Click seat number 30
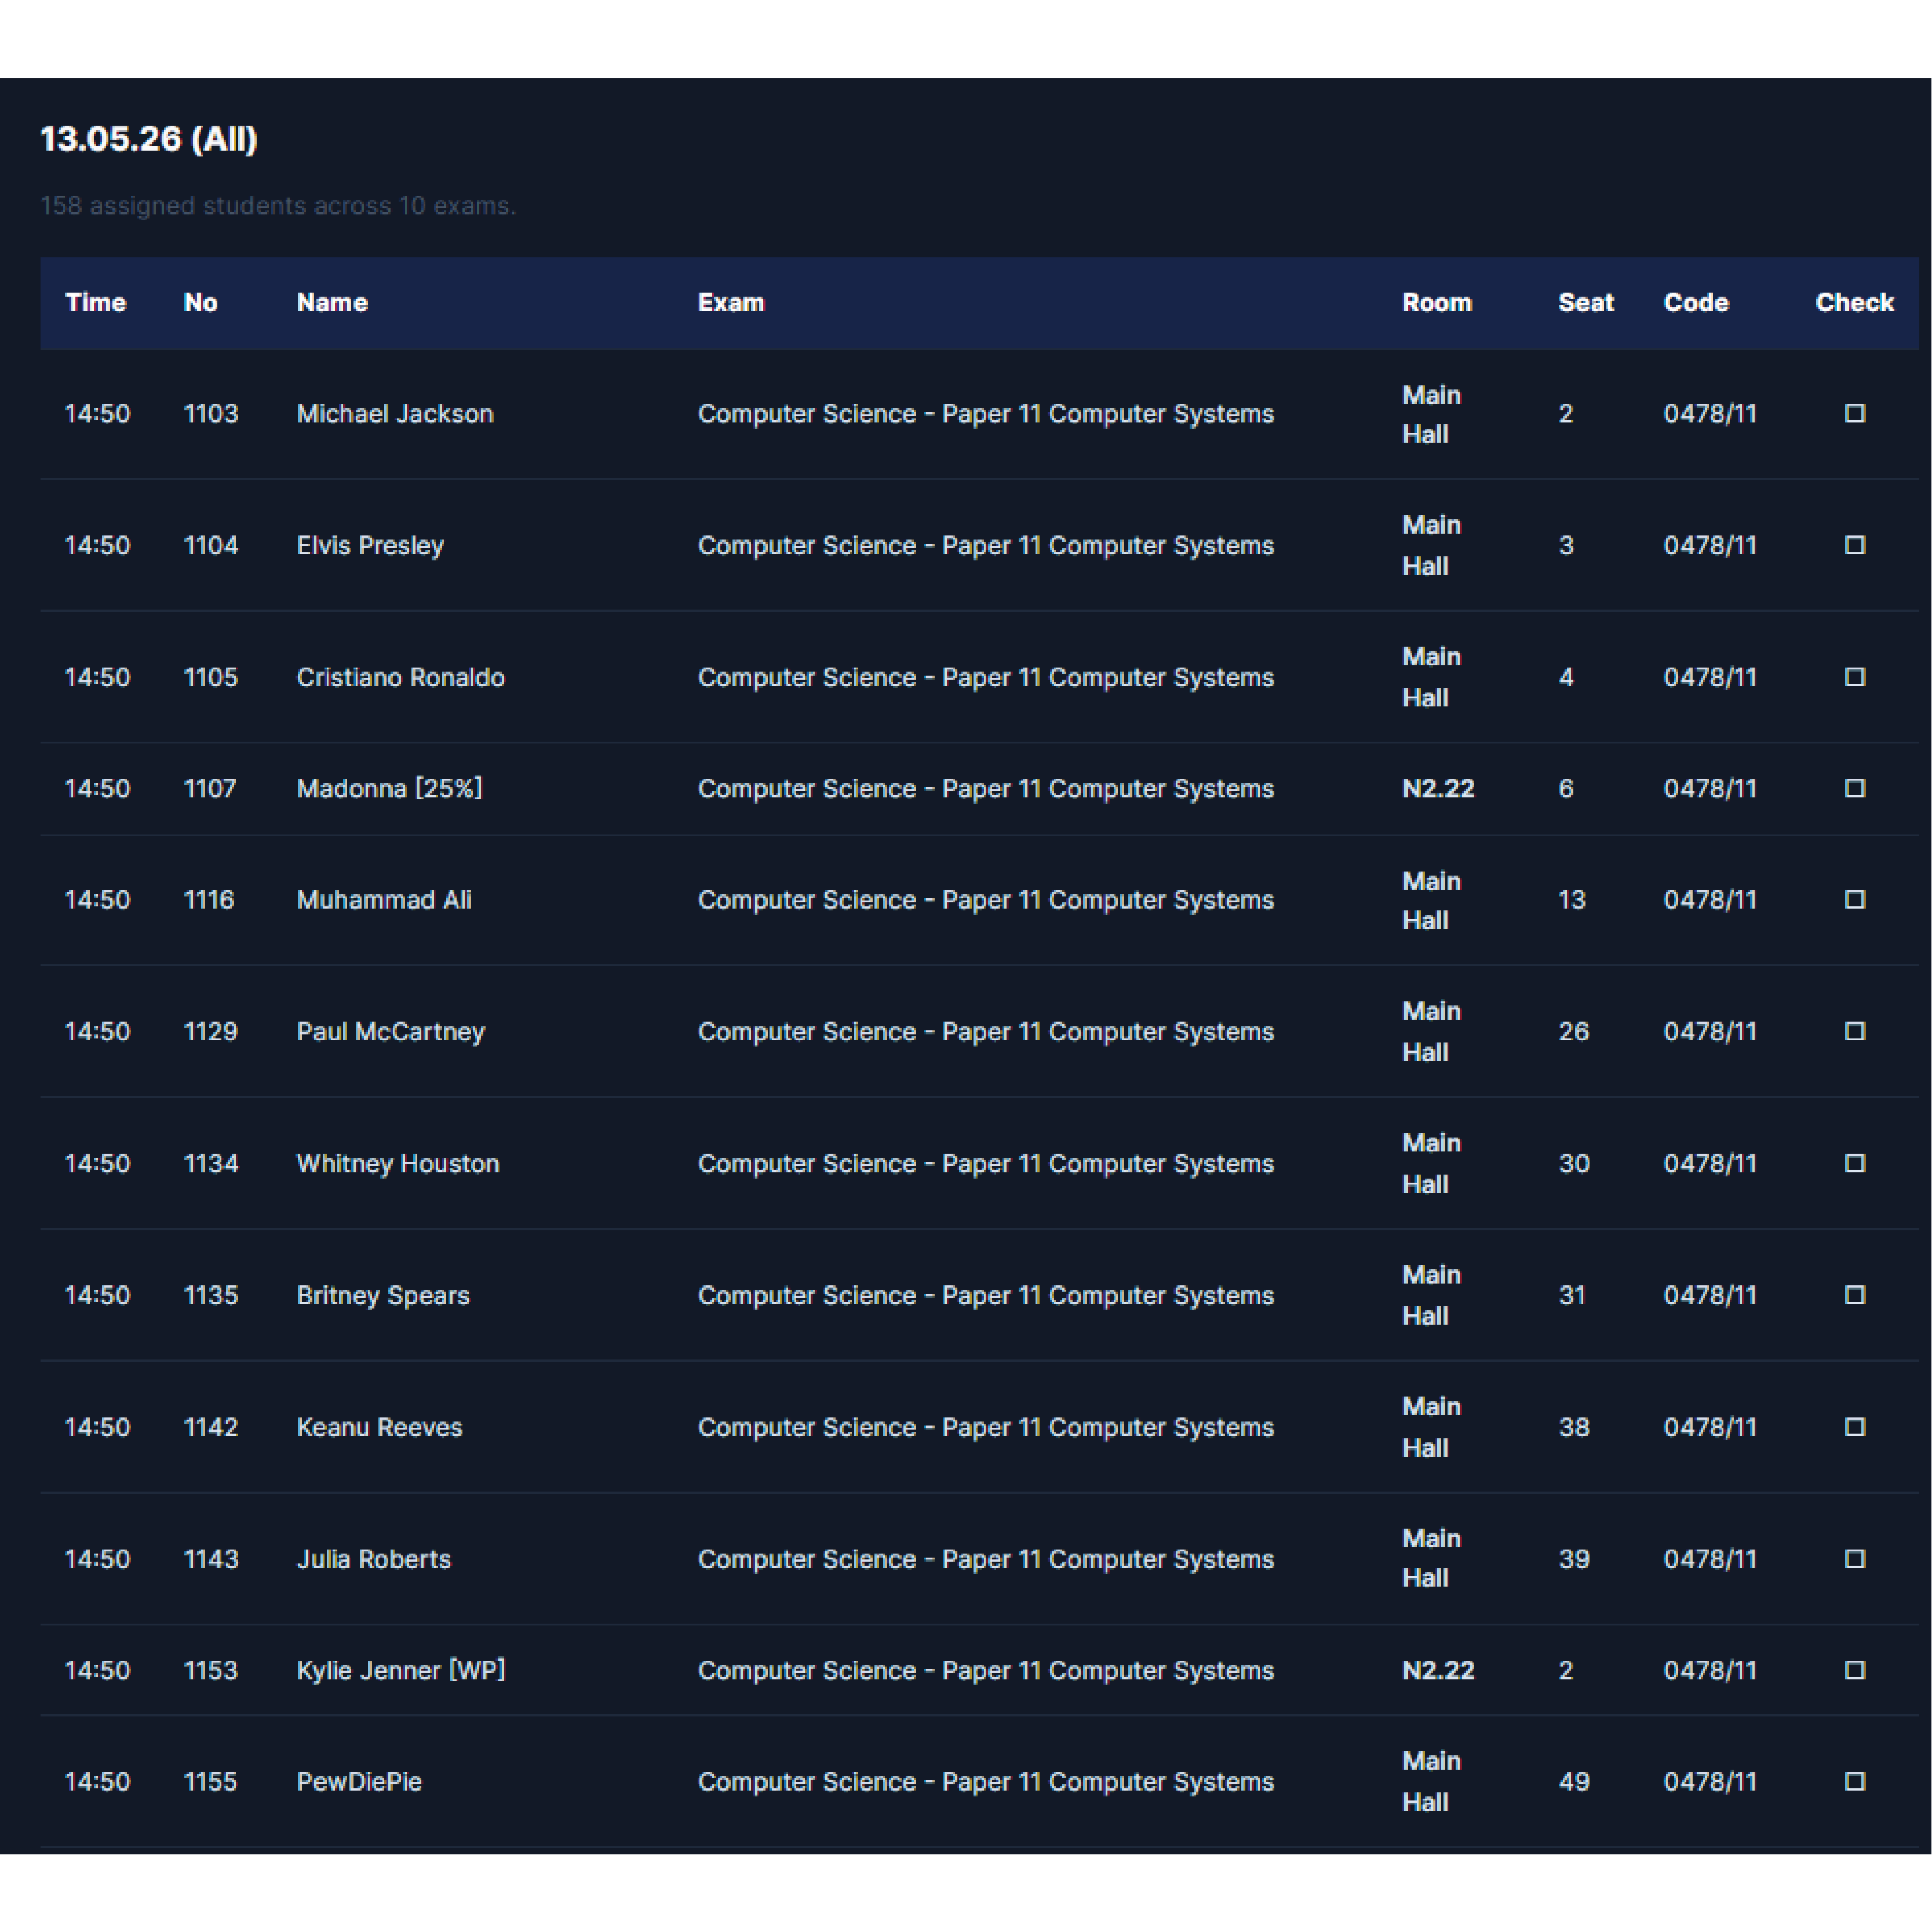This screenshot has height=1932, width=1932. coord(1574,1163)
